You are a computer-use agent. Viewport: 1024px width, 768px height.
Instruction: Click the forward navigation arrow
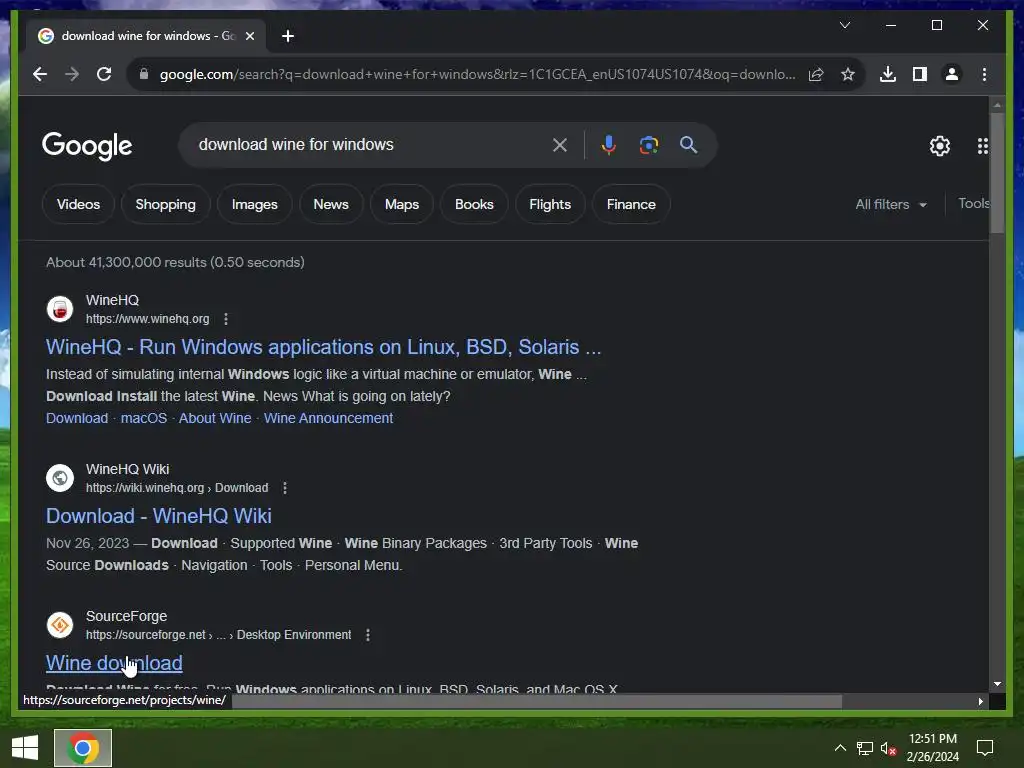pos(72,74)
